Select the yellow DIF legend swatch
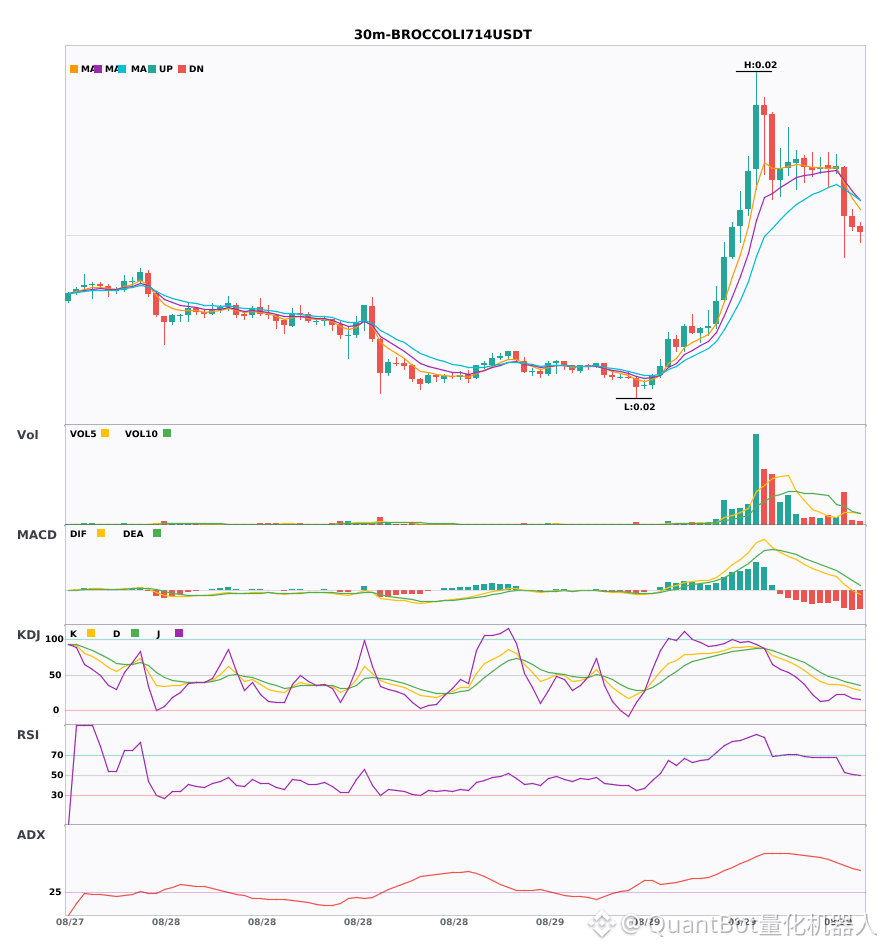The image size is (885, 950). pyautogui.click(x=101, y=533)
